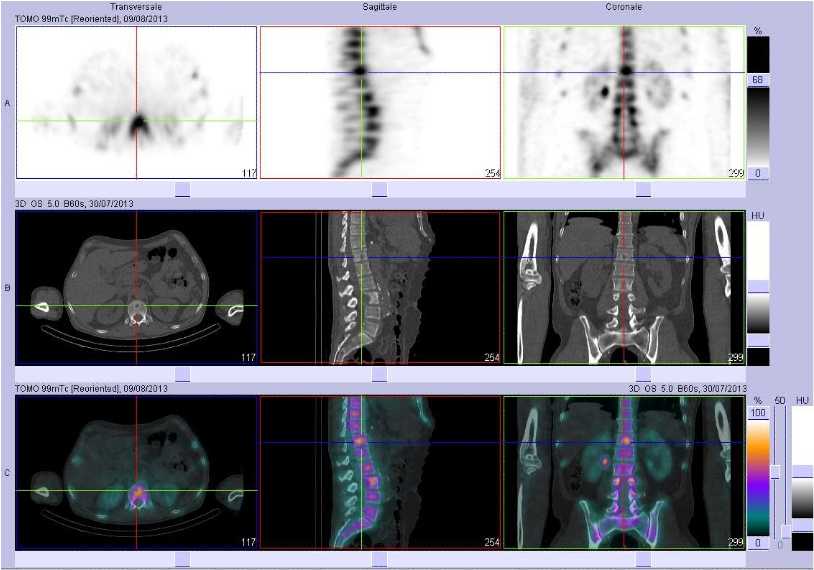The image size is (814, 570).
Task: Click the small bottom slider handle beside the blend slider
Action: (x=786, y=532)
